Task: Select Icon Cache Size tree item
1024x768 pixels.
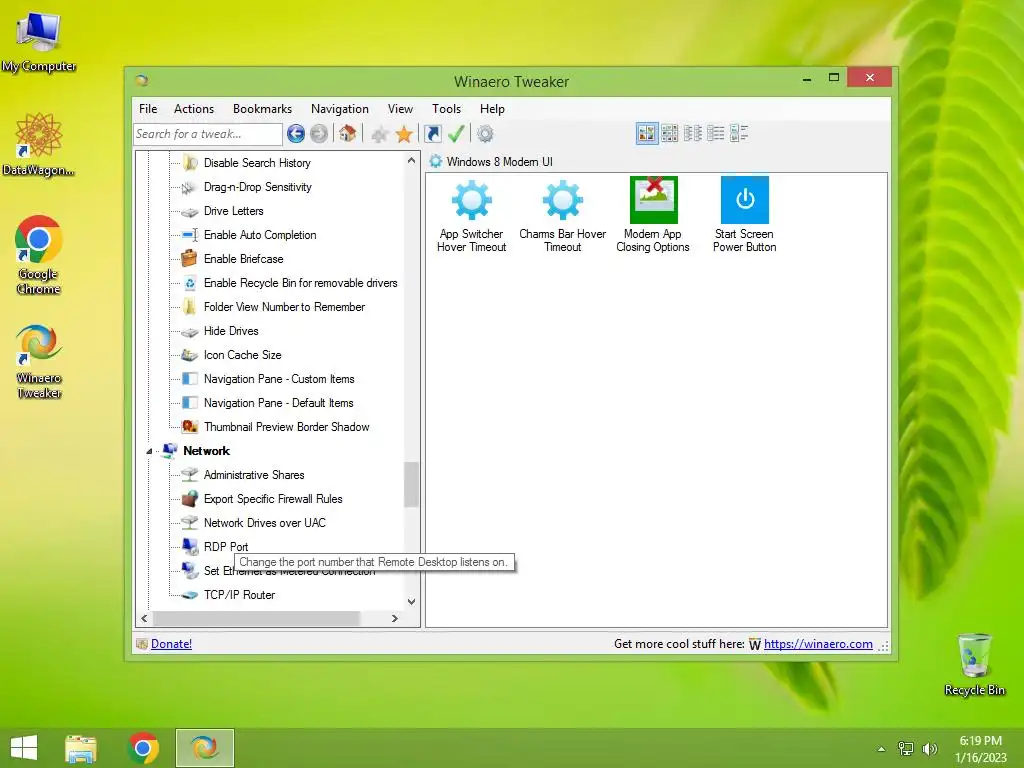Action: 242,355
